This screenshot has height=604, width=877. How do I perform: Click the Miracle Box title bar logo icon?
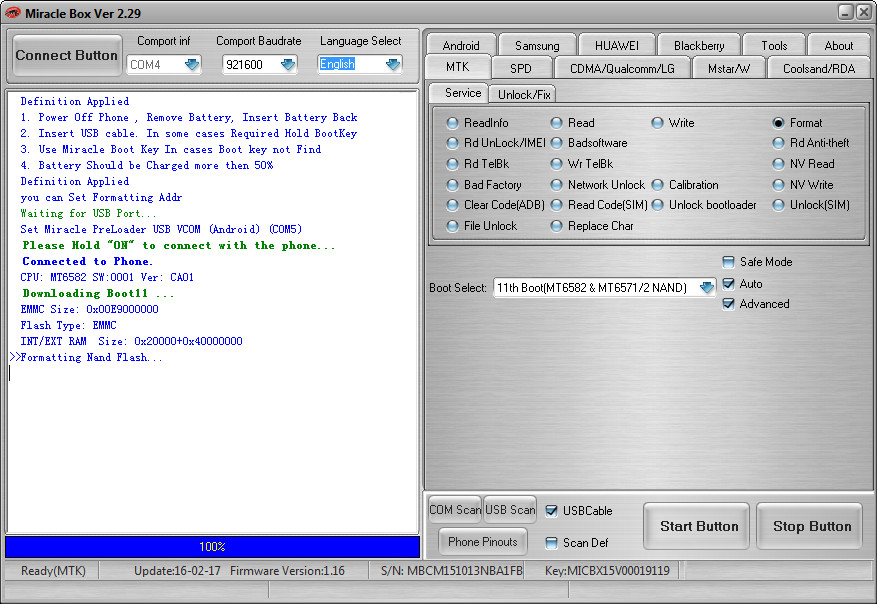[12, 13]
